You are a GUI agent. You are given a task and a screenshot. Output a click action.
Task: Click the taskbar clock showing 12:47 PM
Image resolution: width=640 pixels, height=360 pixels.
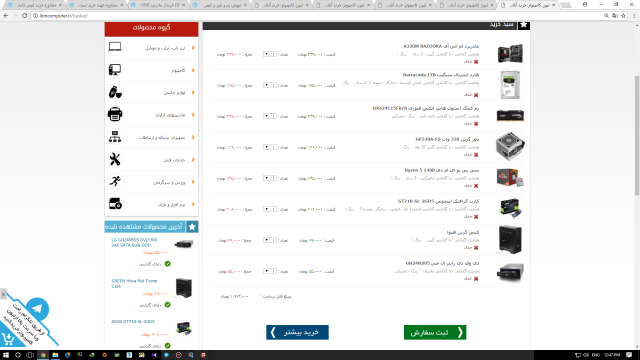[612, 355]
